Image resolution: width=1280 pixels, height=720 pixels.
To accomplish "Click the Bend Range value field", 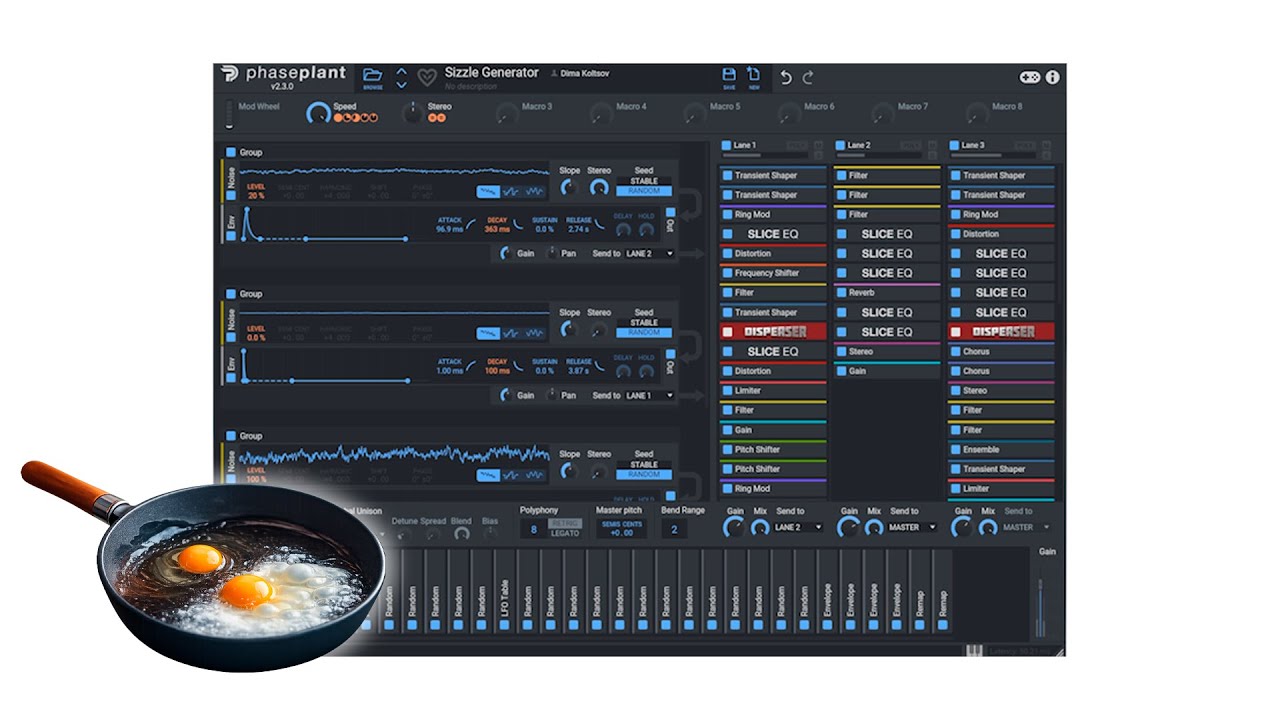I will pos(673,530).
